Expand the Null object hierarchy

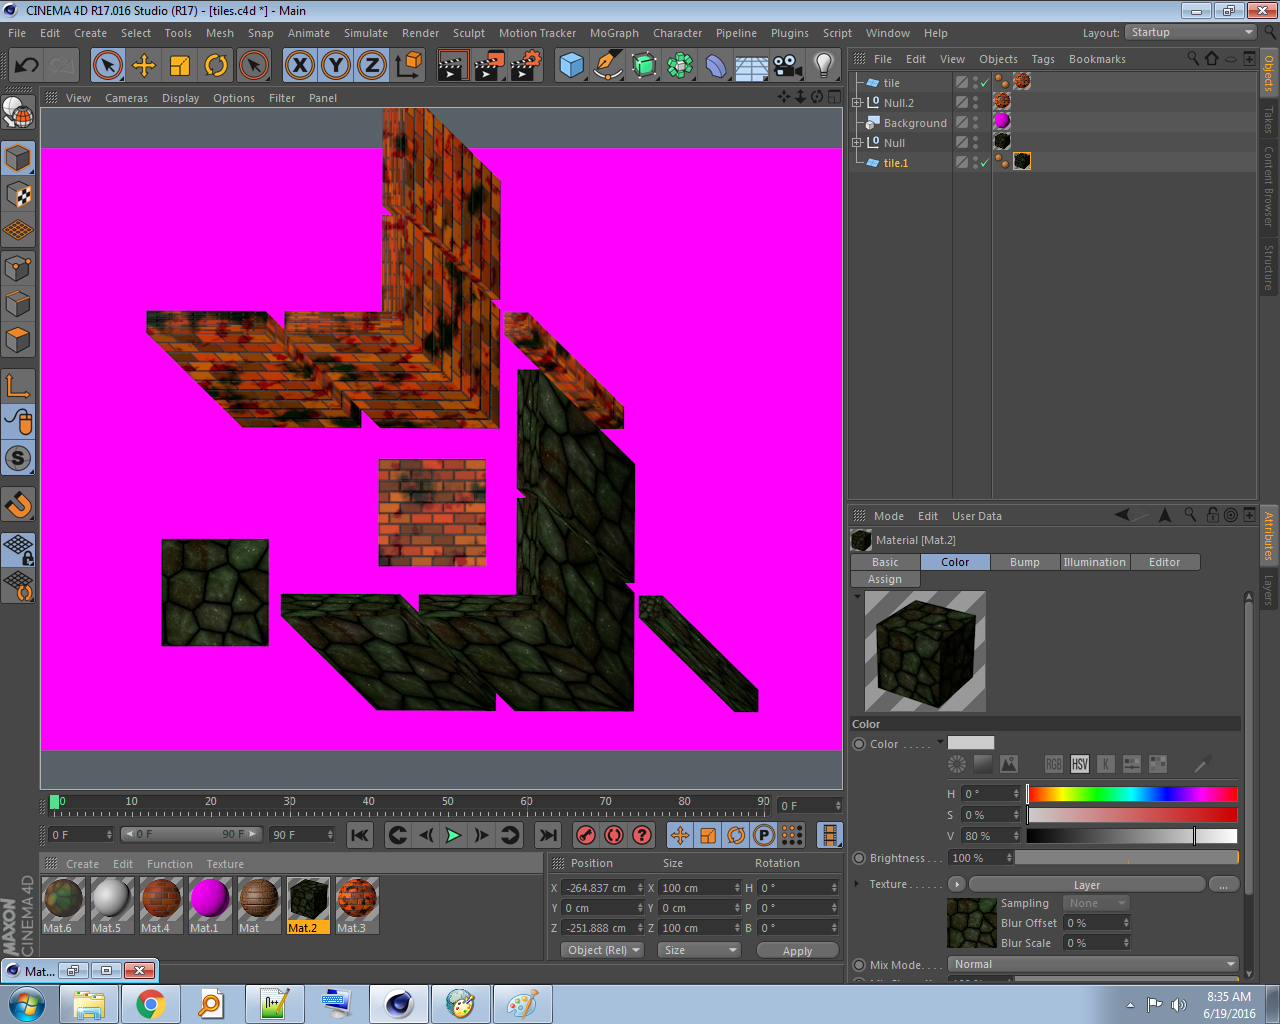point(857,143)
